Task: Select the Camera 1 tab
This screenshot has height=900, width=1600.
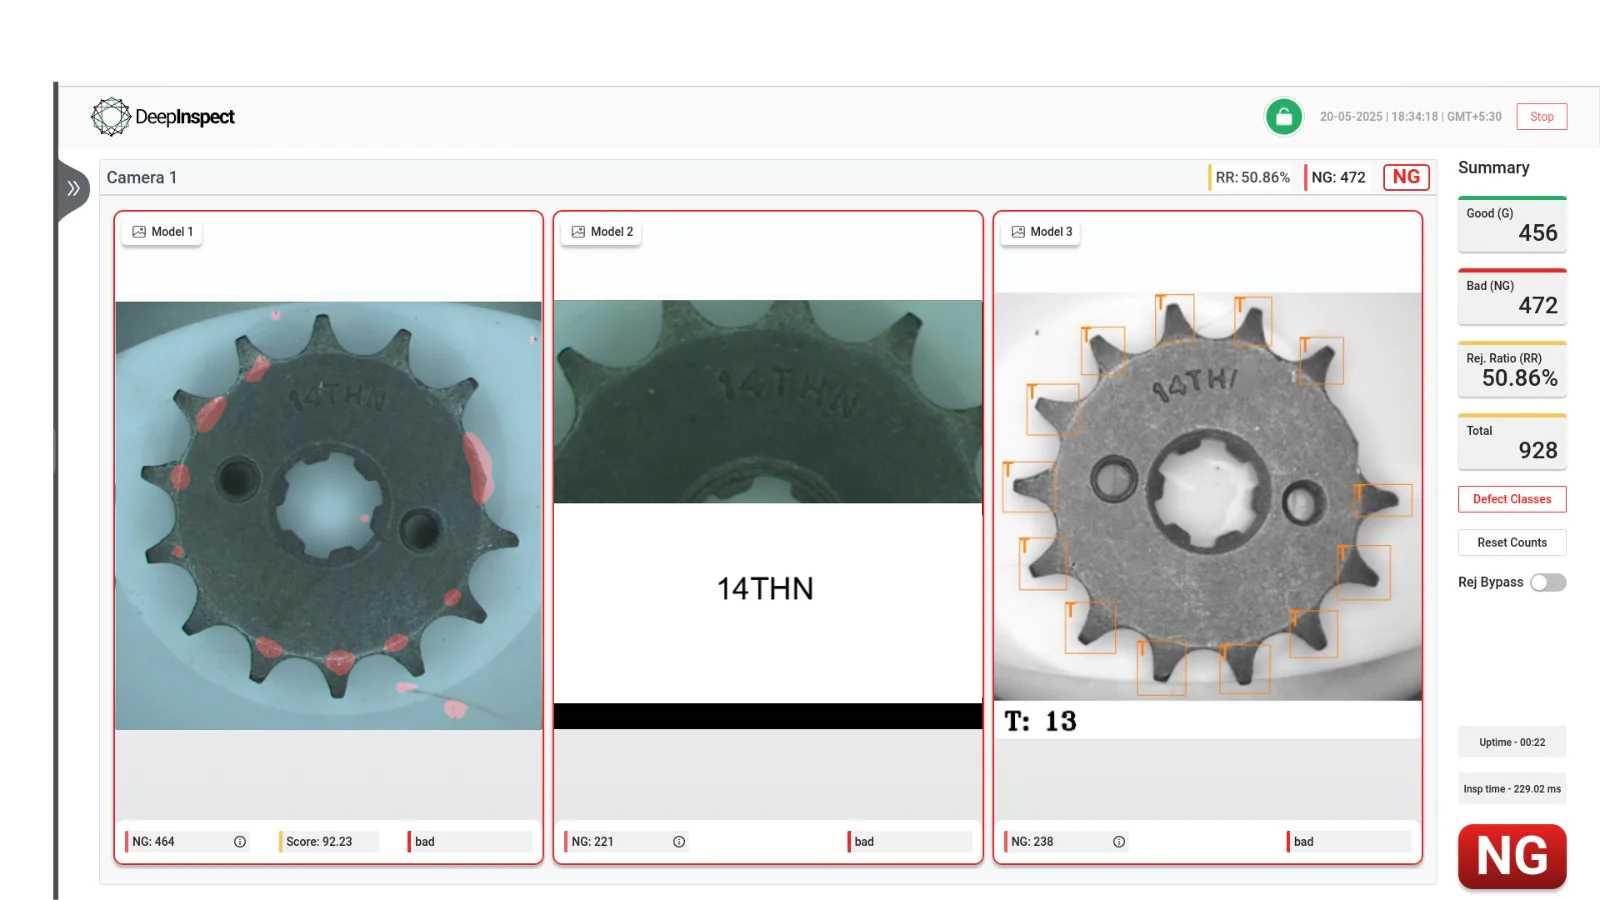Action: point(140,177)
